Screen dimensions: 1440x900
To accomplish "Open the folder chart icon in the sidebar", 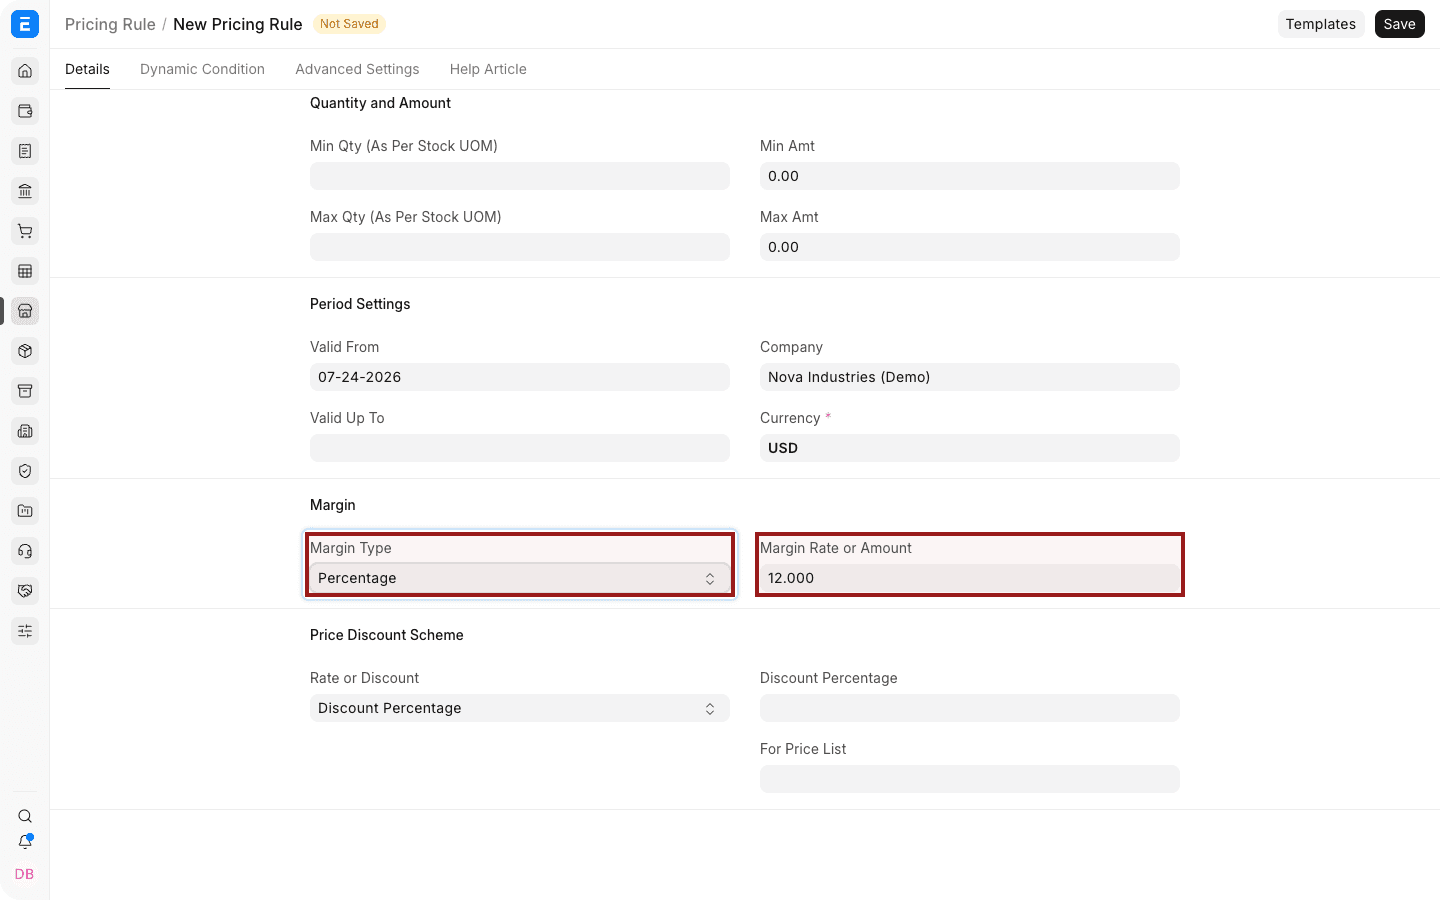I will pyautogui.click(x=25, y=511).
